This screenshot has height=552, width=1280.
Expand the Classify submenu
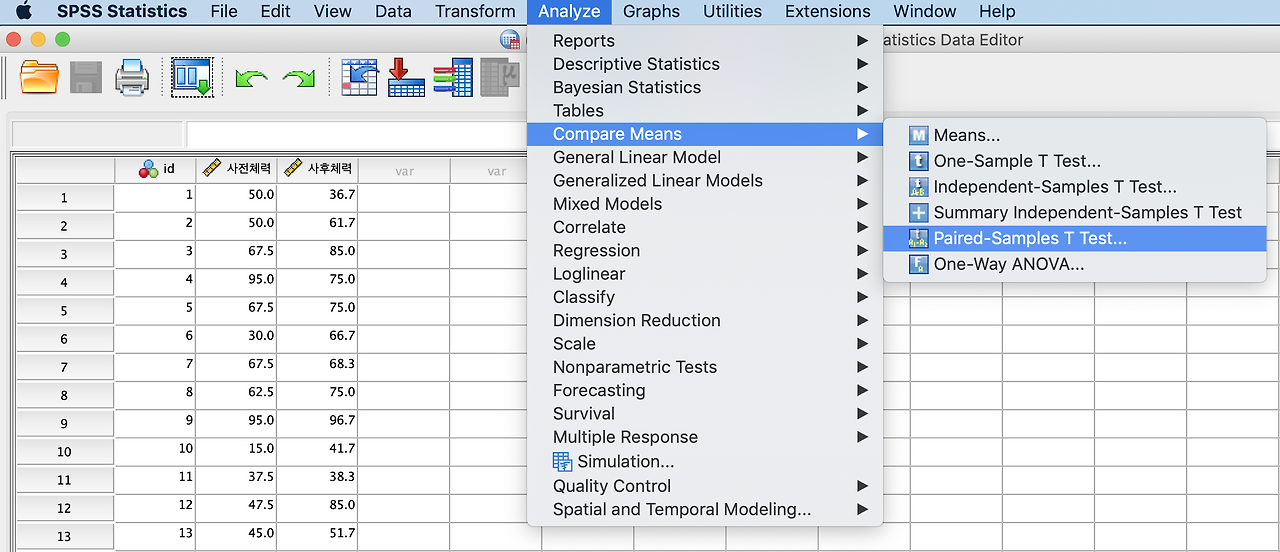coord(705,297)
